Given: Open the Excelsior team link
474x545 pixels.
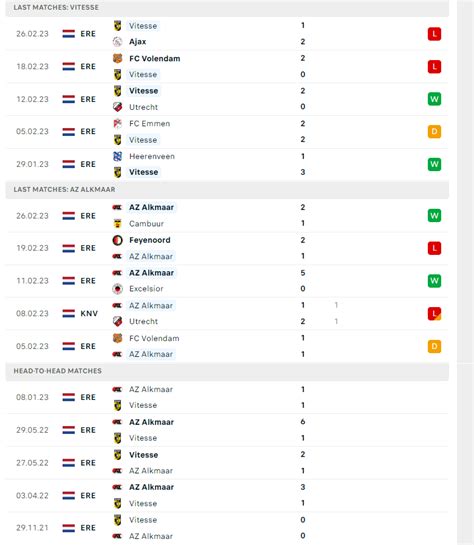Looking at the screenshot, I should click(x=146, y=288).
